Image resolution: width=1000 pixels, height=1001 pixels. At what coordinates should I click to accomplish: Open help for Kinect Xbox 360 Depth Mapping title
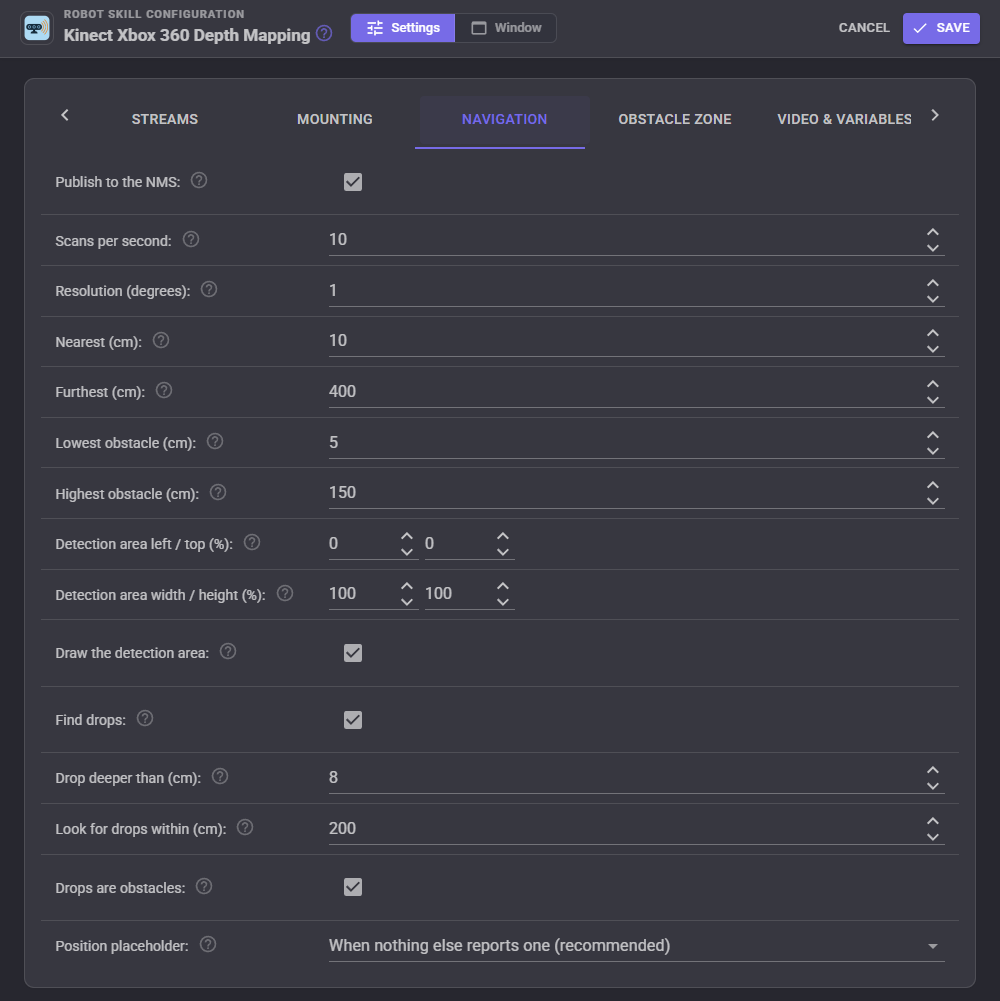324,33
